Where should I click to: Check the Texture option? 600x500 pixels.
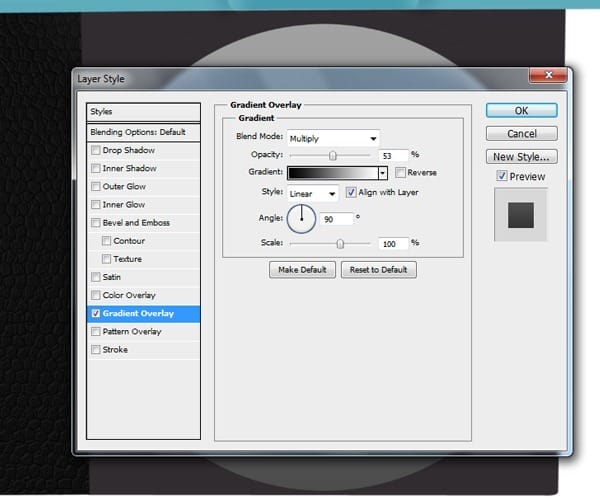coord(106,259)
